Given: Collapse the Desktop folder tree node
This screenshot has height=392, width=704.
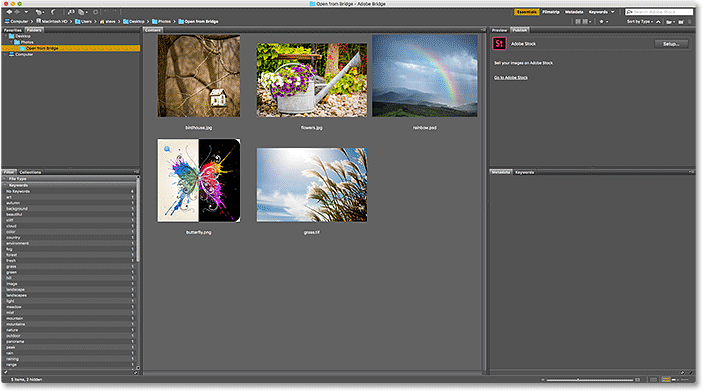Looking at the screenshot, I should pos(6,36).
